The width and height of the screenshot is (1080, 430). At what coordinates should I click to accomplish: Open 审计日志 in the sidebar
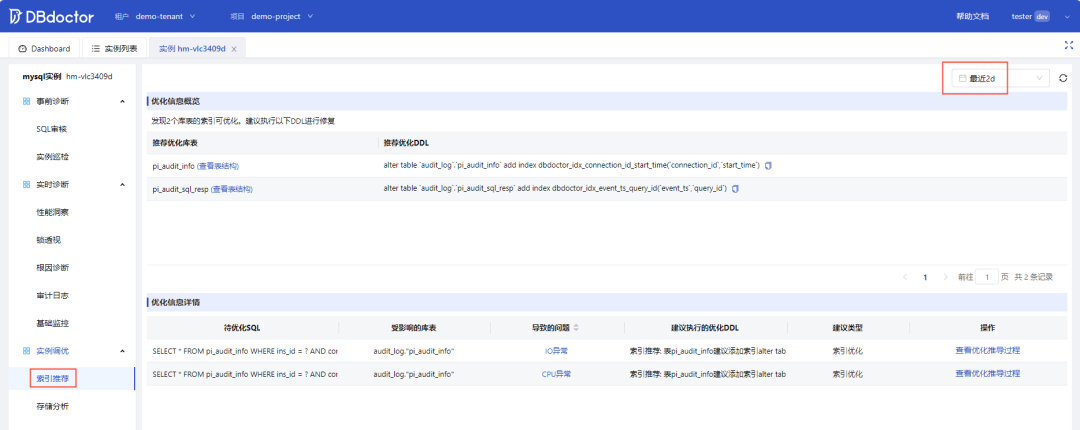pos(52,295)
